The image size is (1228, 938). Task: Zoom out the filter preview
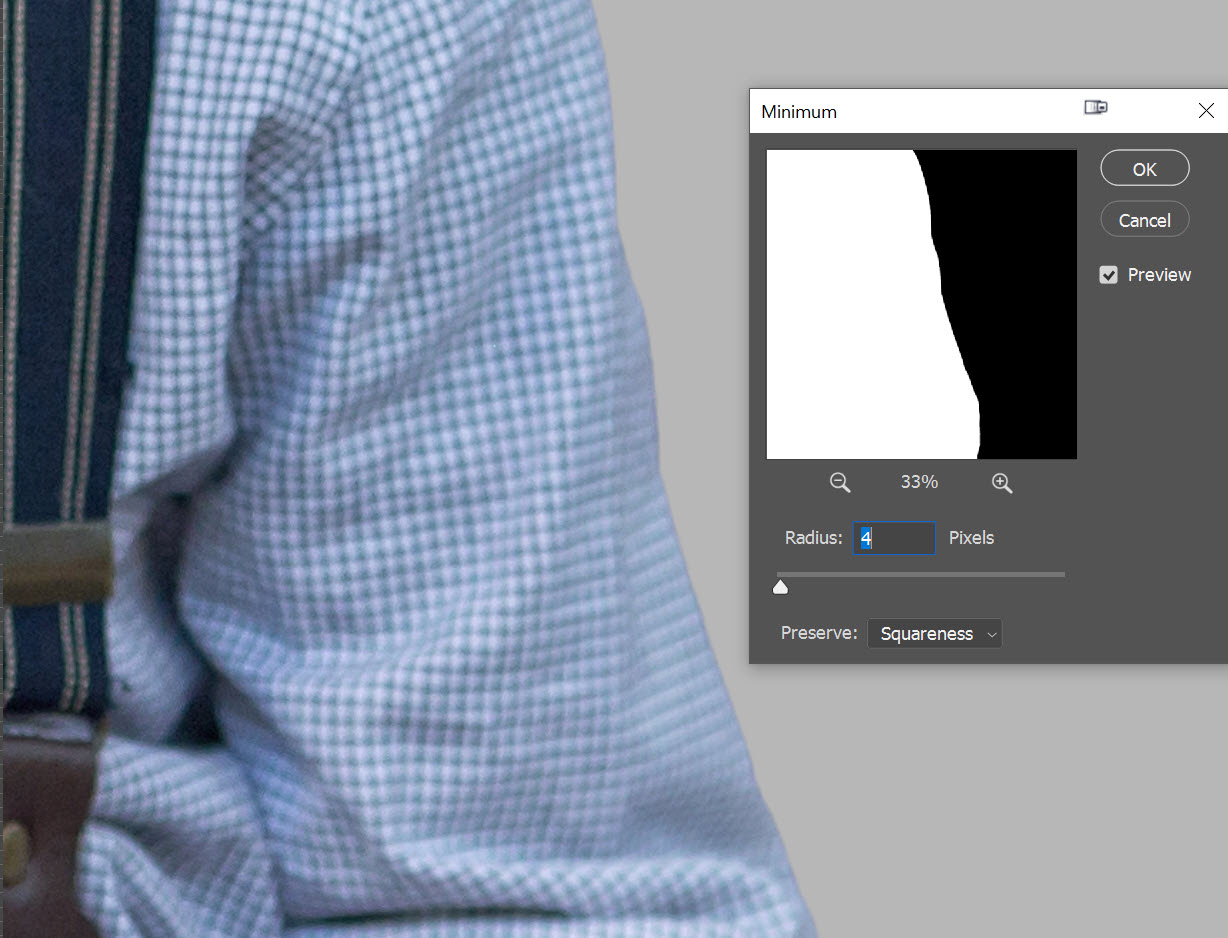click(x=840, y=483)
